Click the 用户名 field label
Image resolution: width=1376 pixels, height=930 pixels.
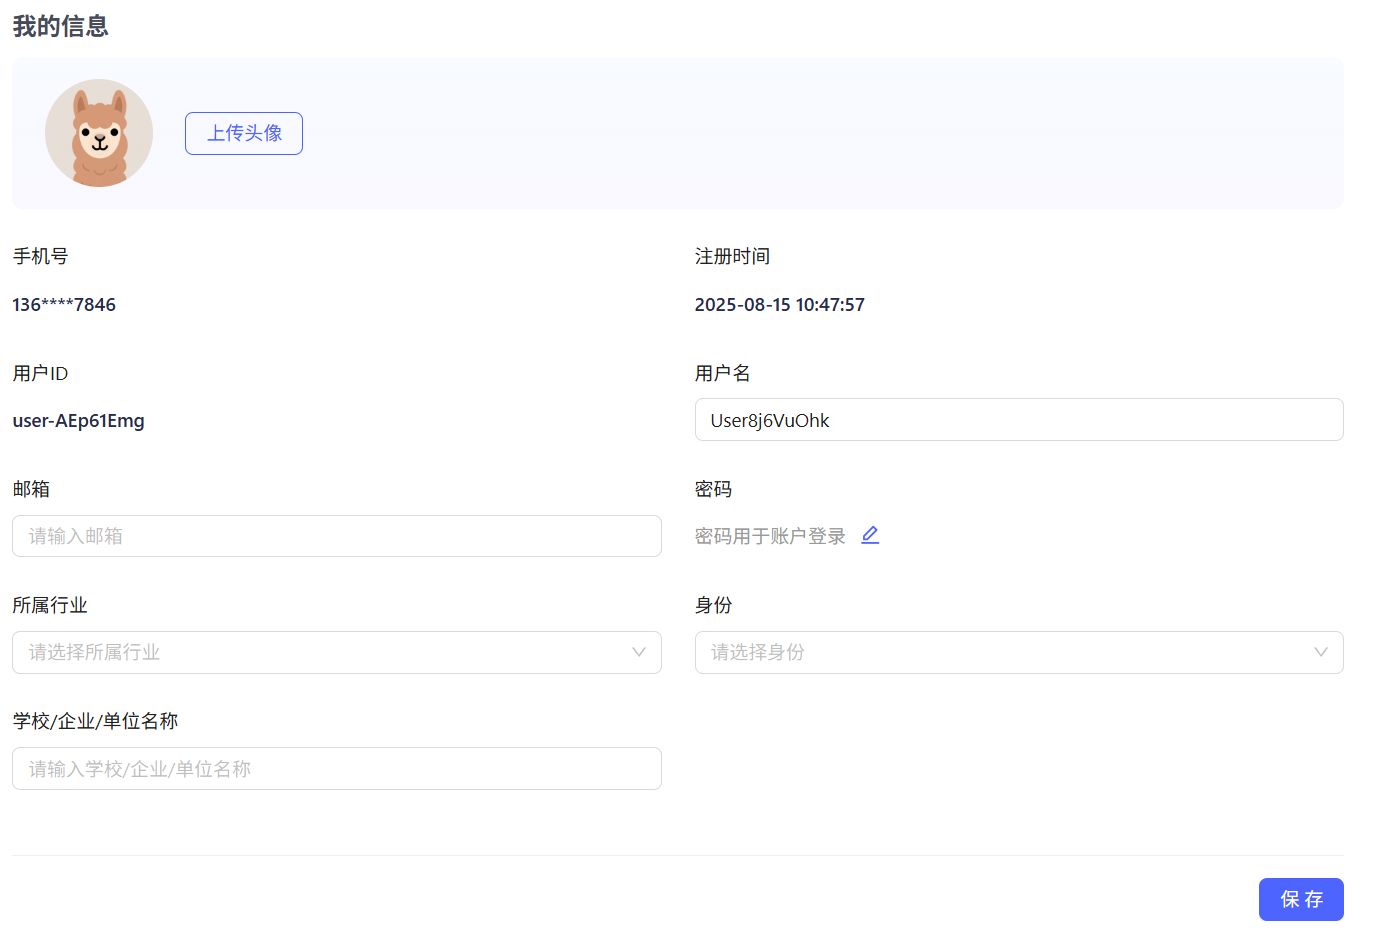tap(722, 373)
